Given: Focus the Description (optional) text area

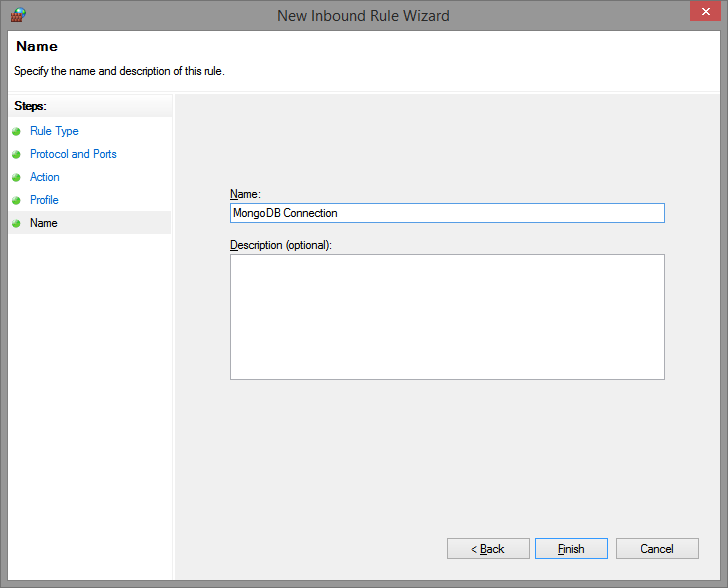Looking at the screenshot, I should point(447,316).
